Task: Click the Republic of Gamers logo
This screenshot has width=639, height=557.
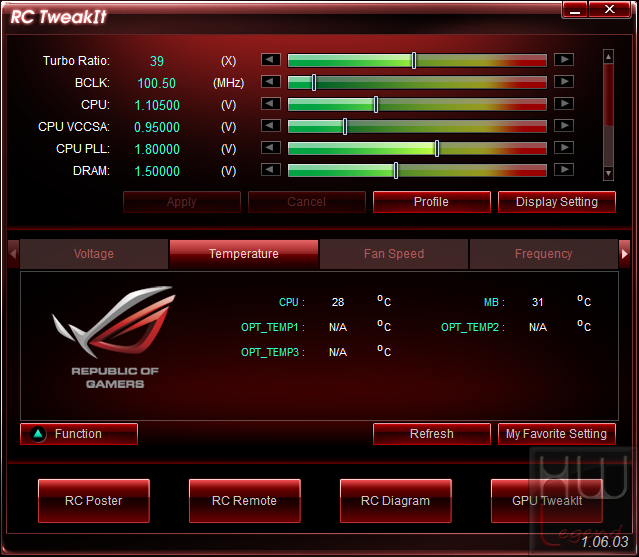Action: click(115, 337)
